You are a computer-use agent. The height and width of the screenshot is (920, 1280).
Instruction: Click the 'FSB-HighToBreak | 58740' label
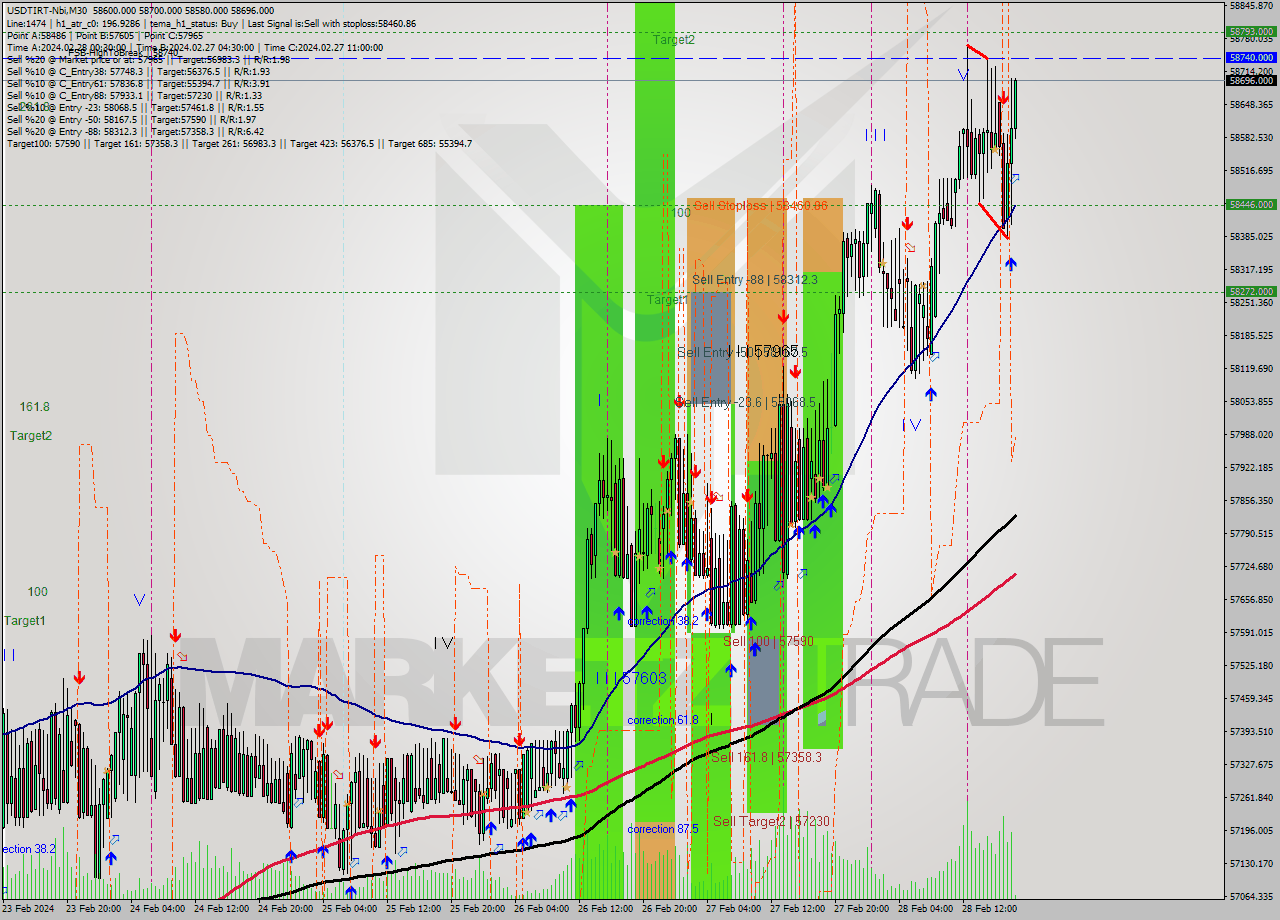pyautogui.click(x=123, y=52)
